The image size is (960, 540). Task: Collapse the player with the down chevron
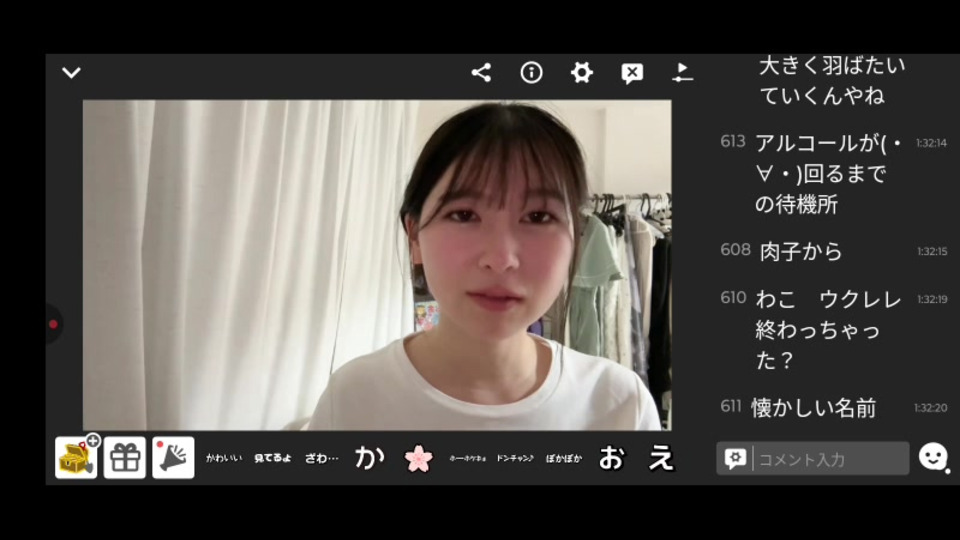tap(72, 73)
